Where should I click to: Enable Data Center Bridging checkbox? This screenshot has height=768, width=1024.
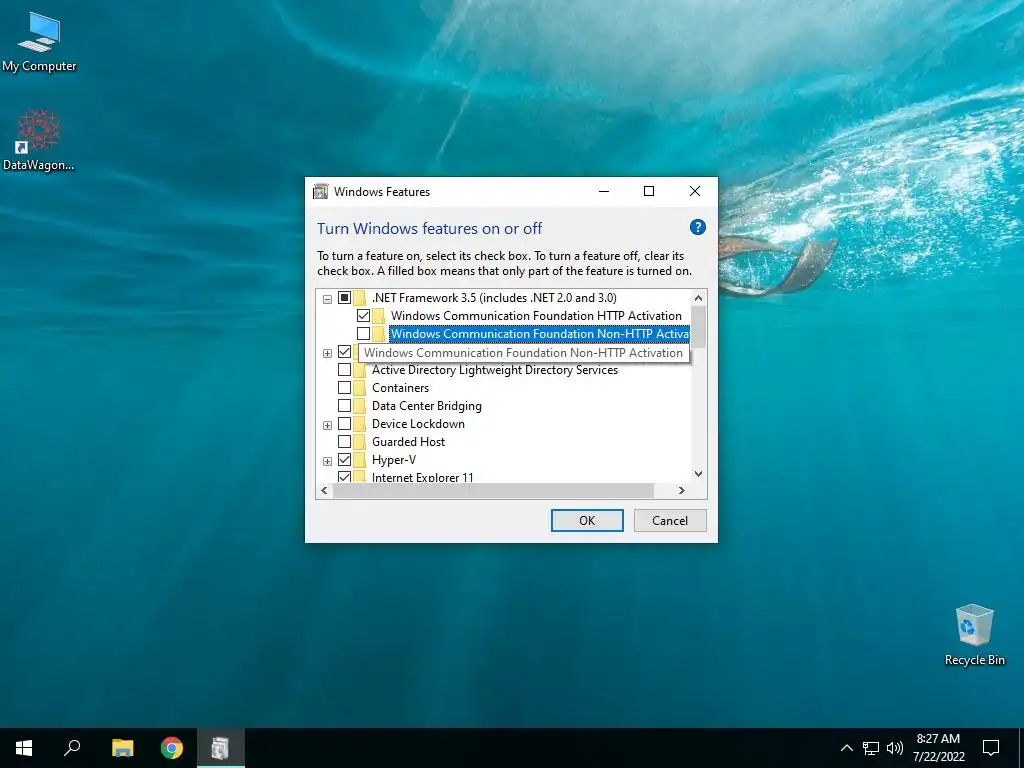tap(344, 406)
